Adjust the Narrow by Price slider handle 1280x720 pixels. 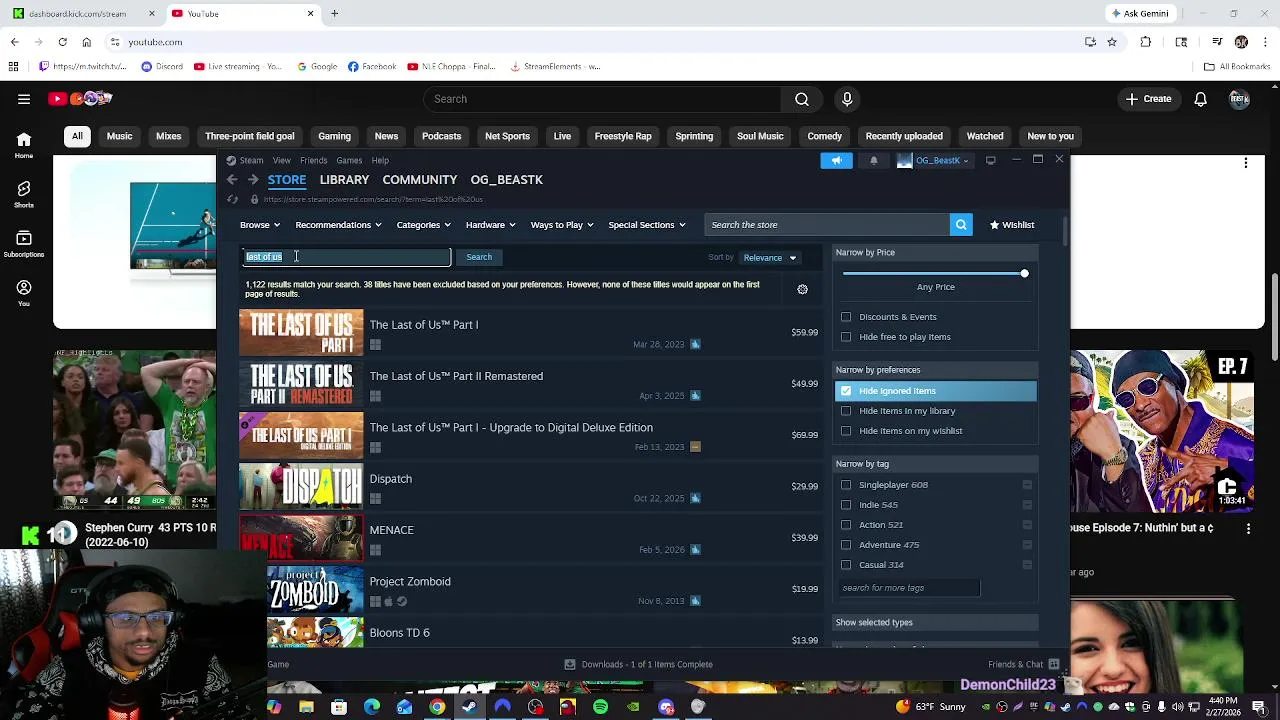[x=1024, y=273]
